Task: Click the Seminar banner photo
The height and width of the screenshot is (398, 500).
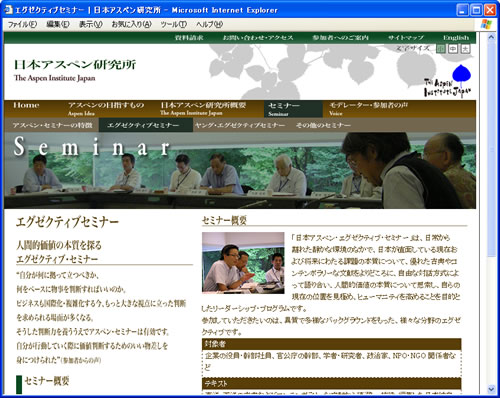Action: pos(240,170)
